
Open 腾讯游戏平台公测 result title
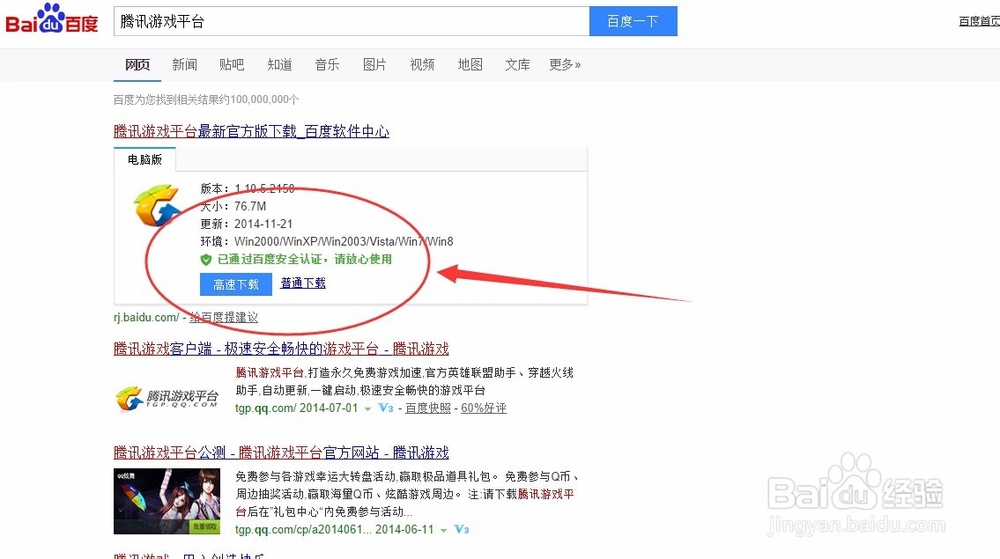(281, 453)
